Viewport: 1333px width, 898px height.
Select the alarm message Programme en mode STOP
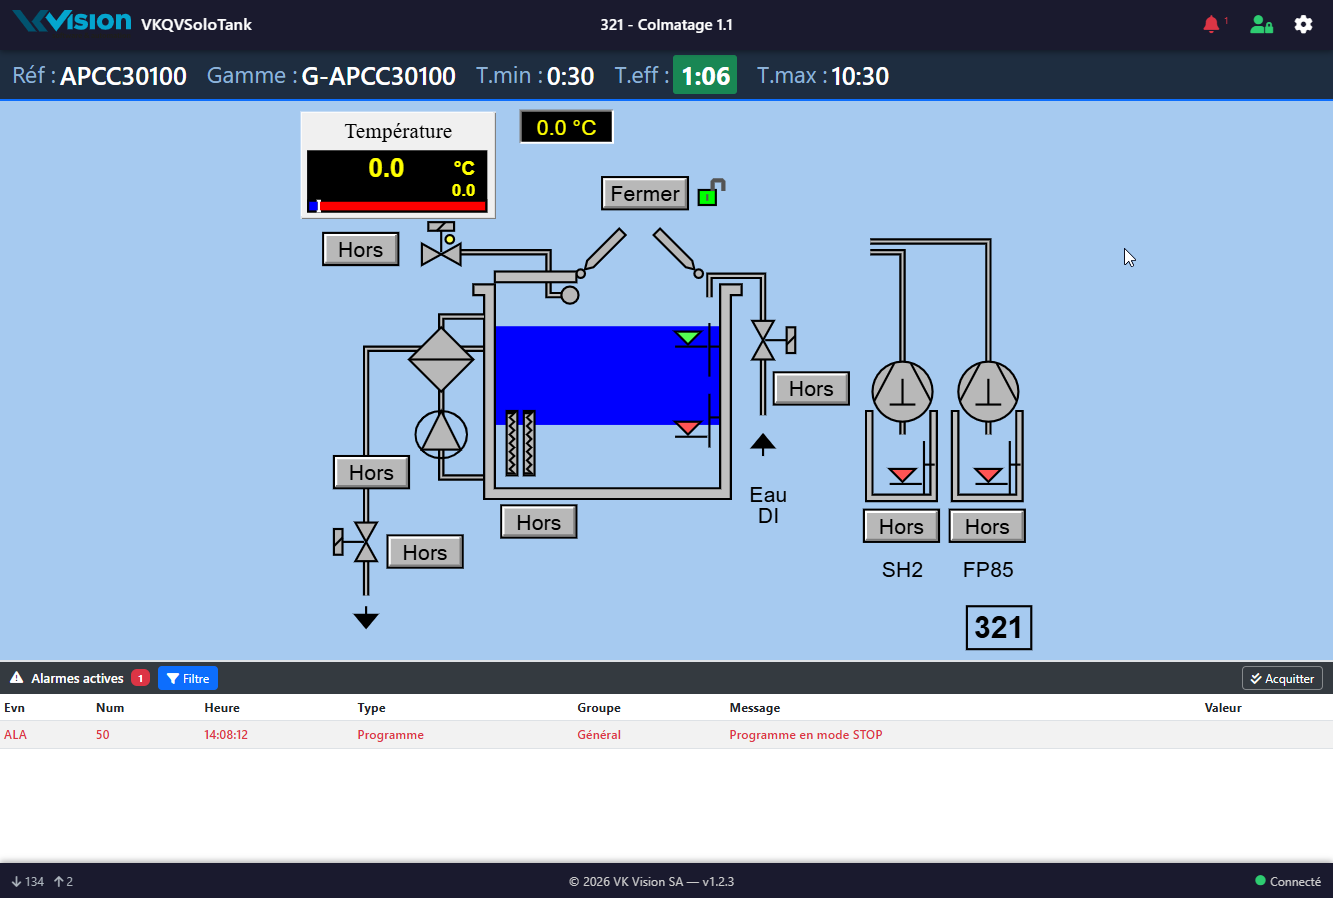(806, 735)
